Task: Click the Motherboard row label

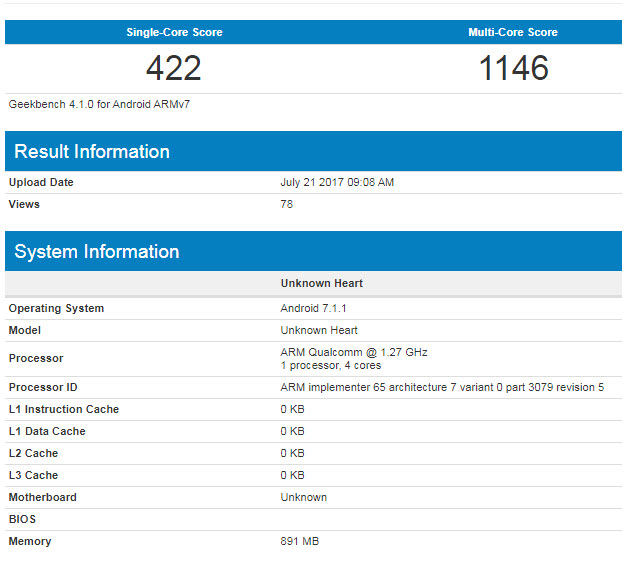Action: 43,497
